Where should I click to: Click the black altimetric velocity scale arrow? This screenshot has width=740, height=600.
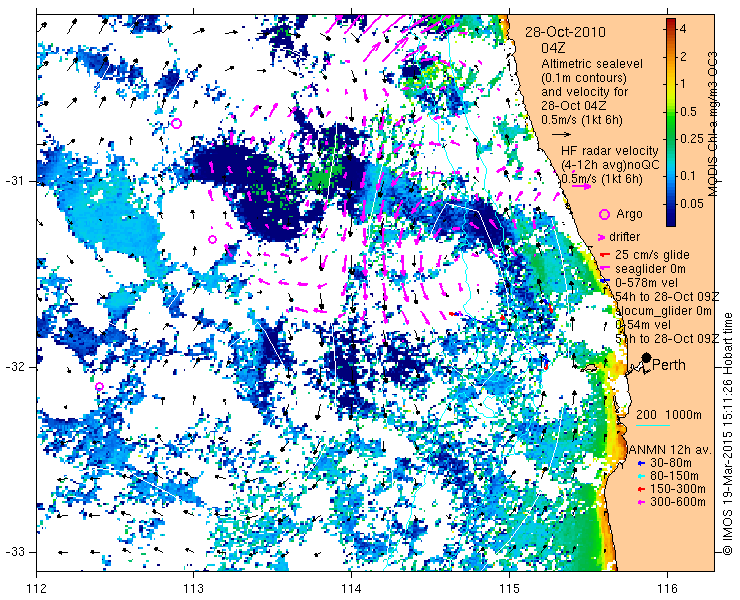point(561,135)
